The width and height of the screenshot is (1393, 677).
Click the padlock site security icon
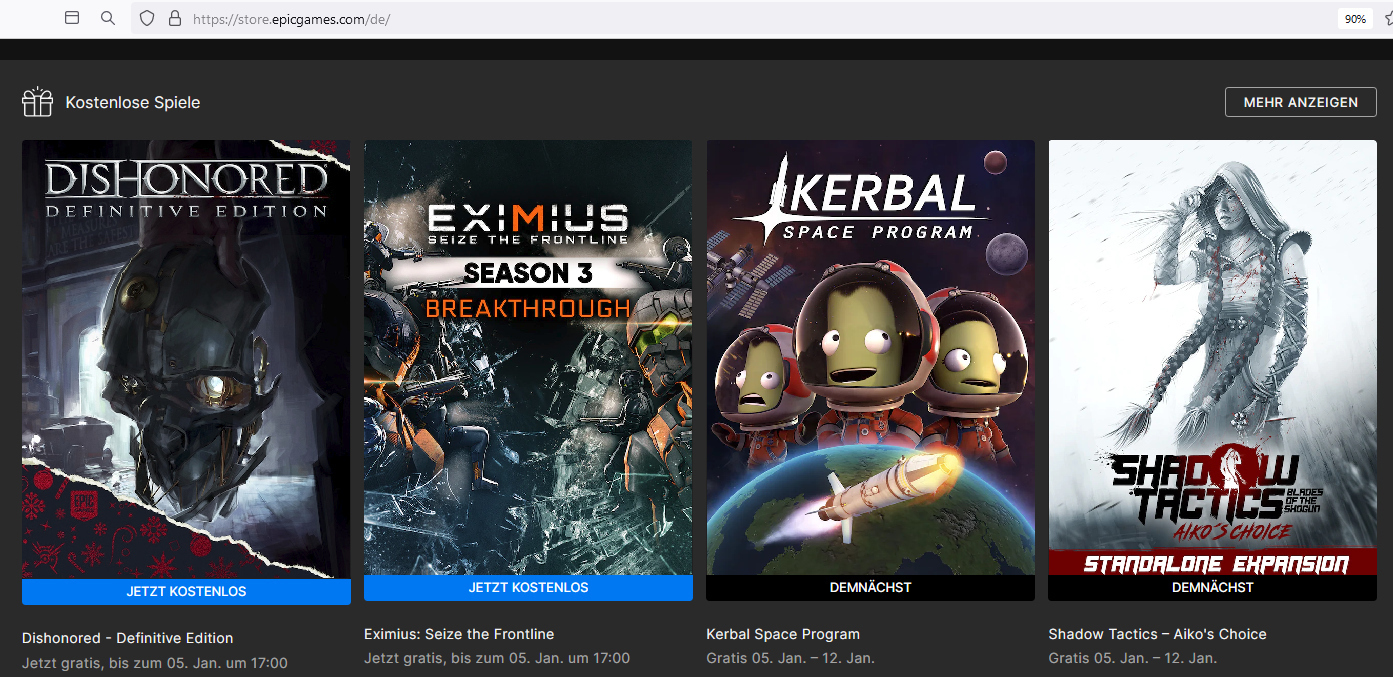[175, 18]
